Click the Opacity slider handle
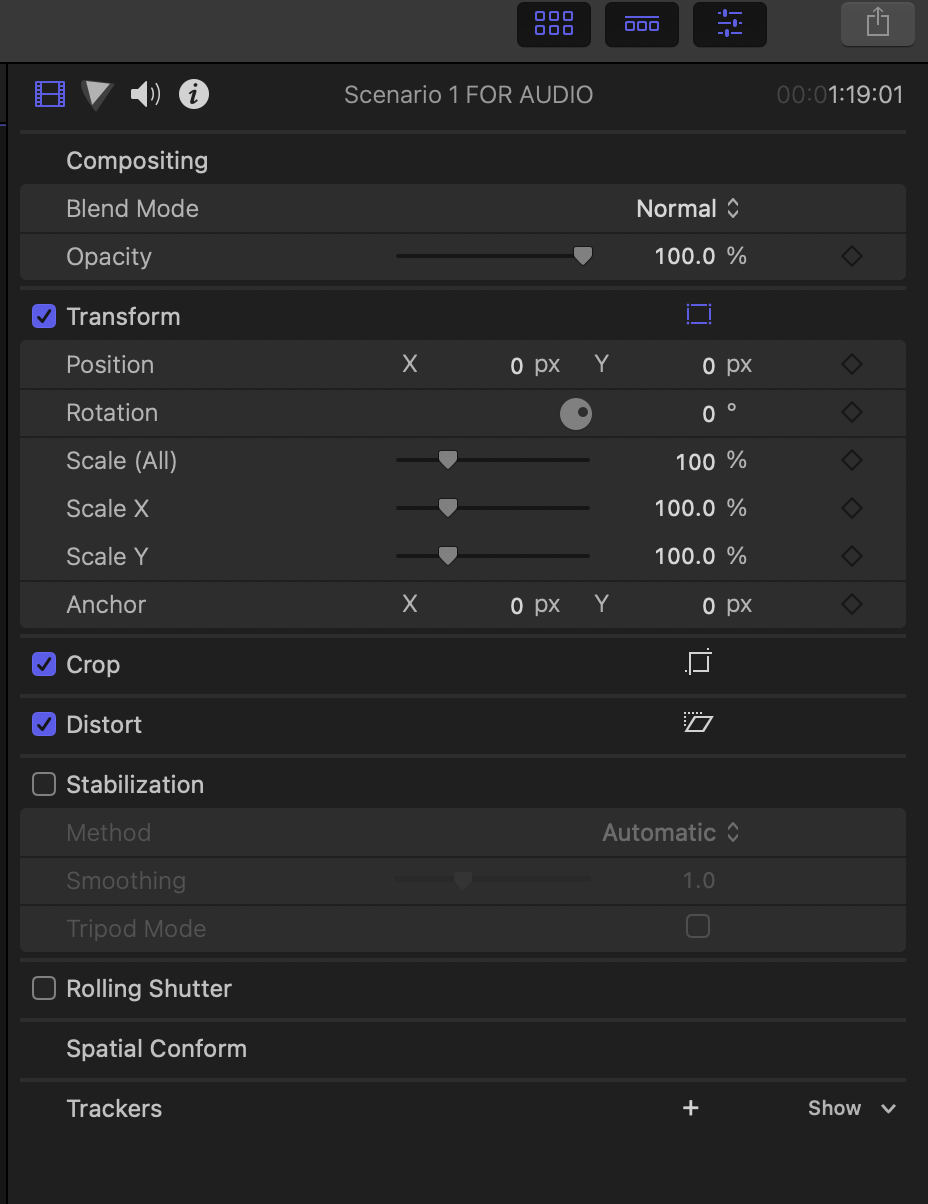The width and height of the screenshot is (928, 1204). (x=582, y=256)
